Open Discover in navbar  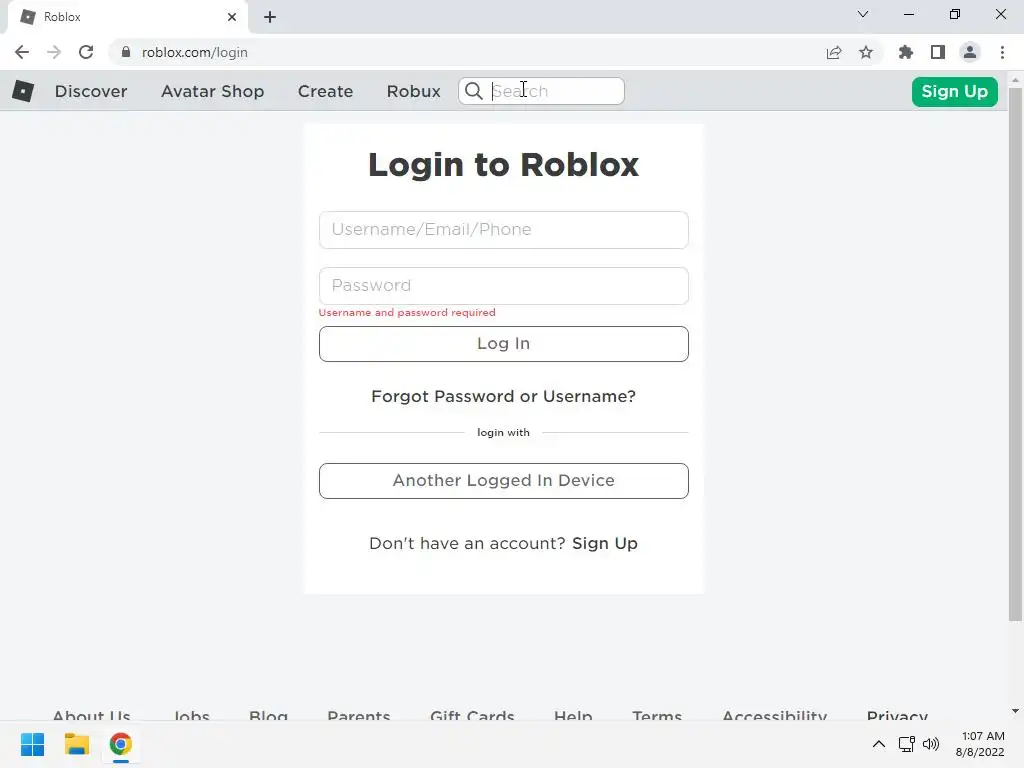91,91
